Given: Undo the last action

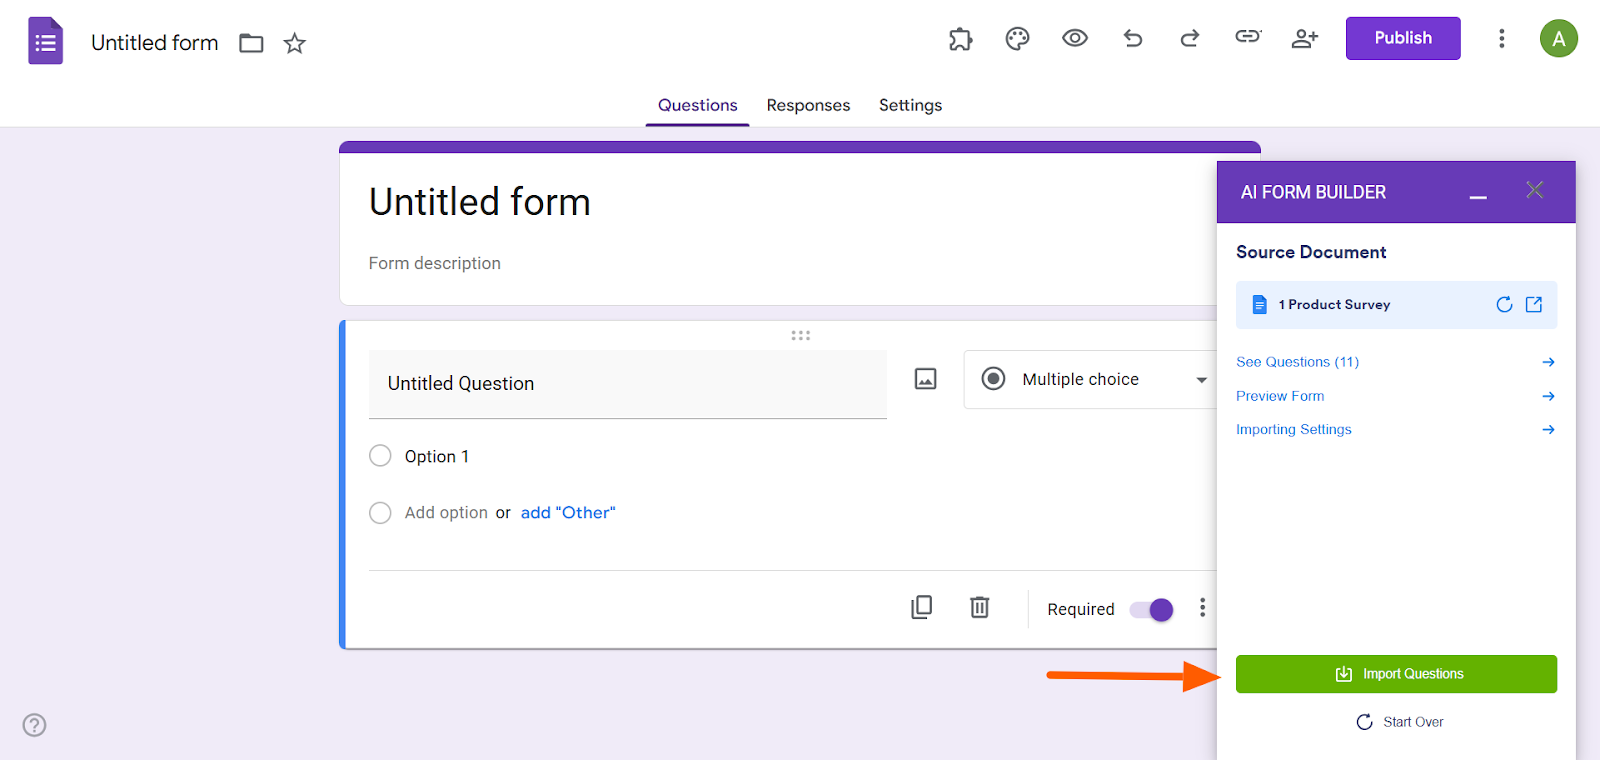Looking at the screenshot, I should click(1132, 38).
